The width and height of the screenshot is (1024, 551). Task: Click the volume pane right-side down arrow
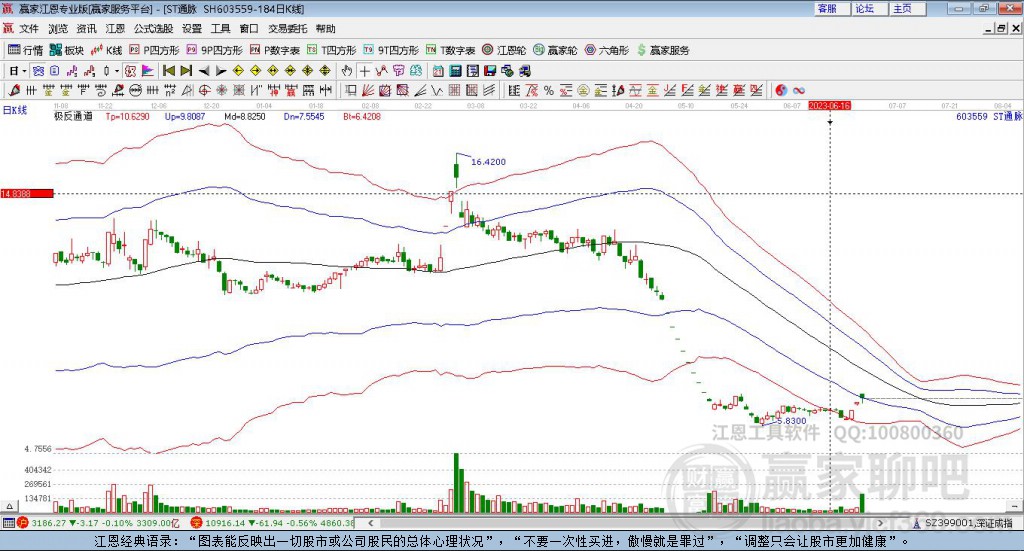1014,506
